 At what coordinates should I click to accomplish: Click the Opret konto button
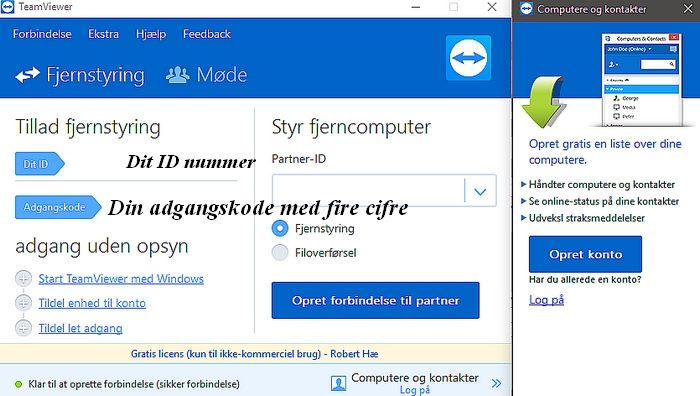point(585,254)
